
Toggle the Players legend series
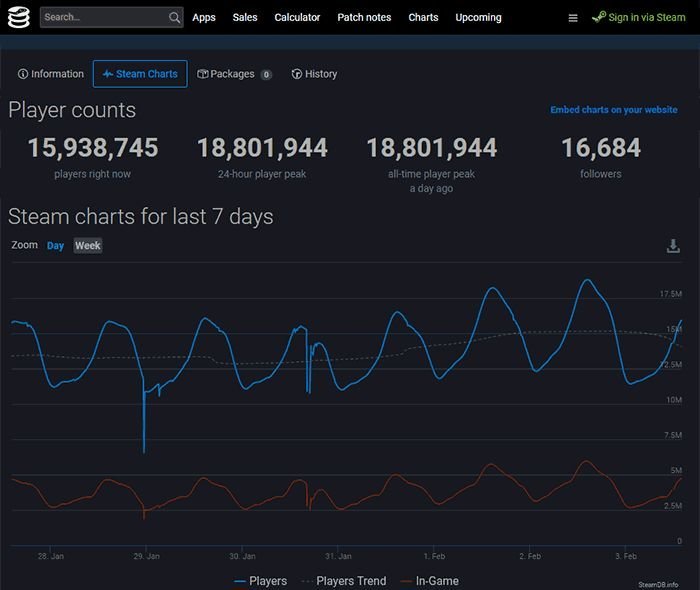pos(261,581)
